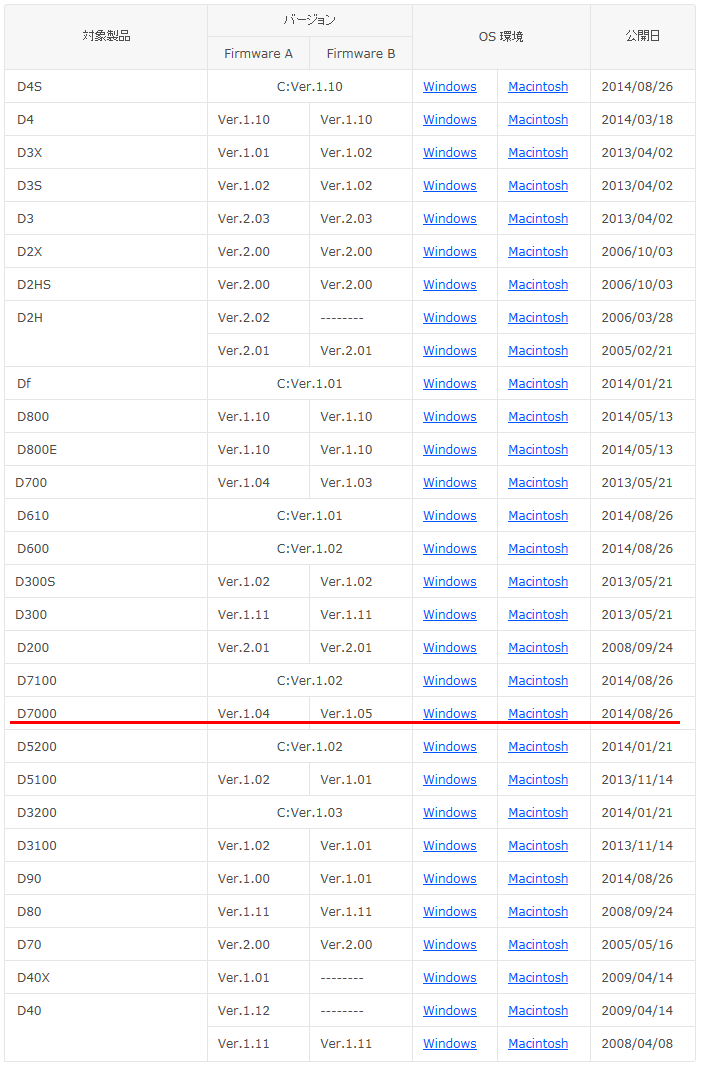This screenshot has height=1067, width=701.
Task: Open the Macintosh download for D800E
Action: 538,449
